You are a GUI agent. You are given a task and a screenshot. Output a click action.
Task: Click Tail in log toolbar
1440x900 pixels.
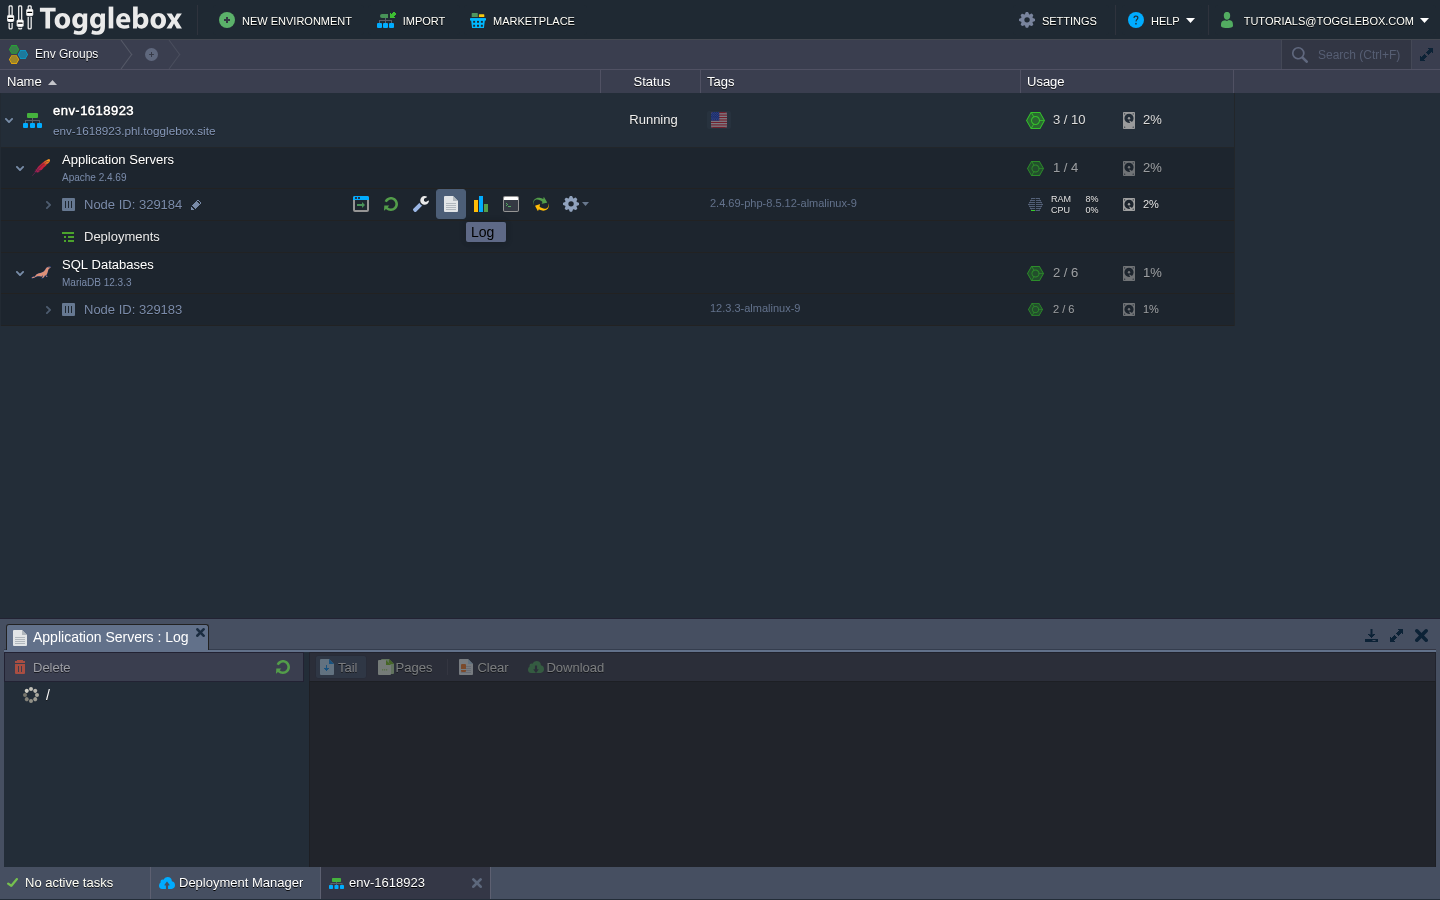(339, 667)
